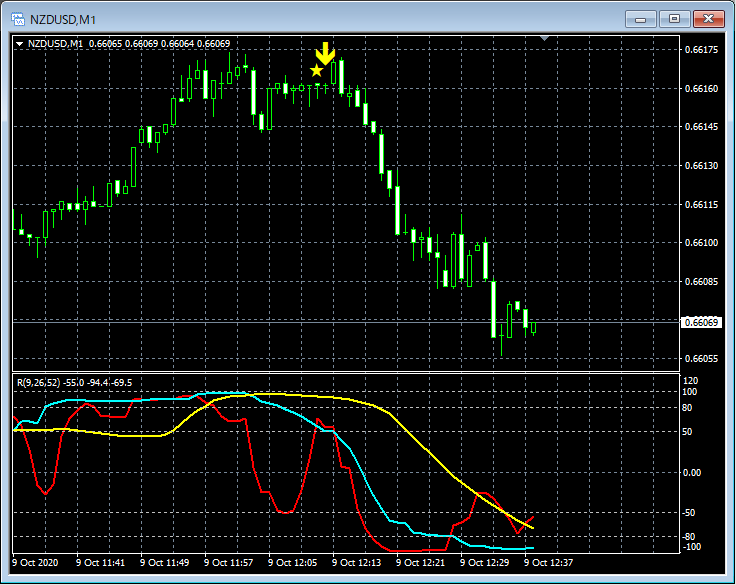Click the 9 Oct 11:49 time label
Viewport: 736px width, 585px height.
(164, 562)
